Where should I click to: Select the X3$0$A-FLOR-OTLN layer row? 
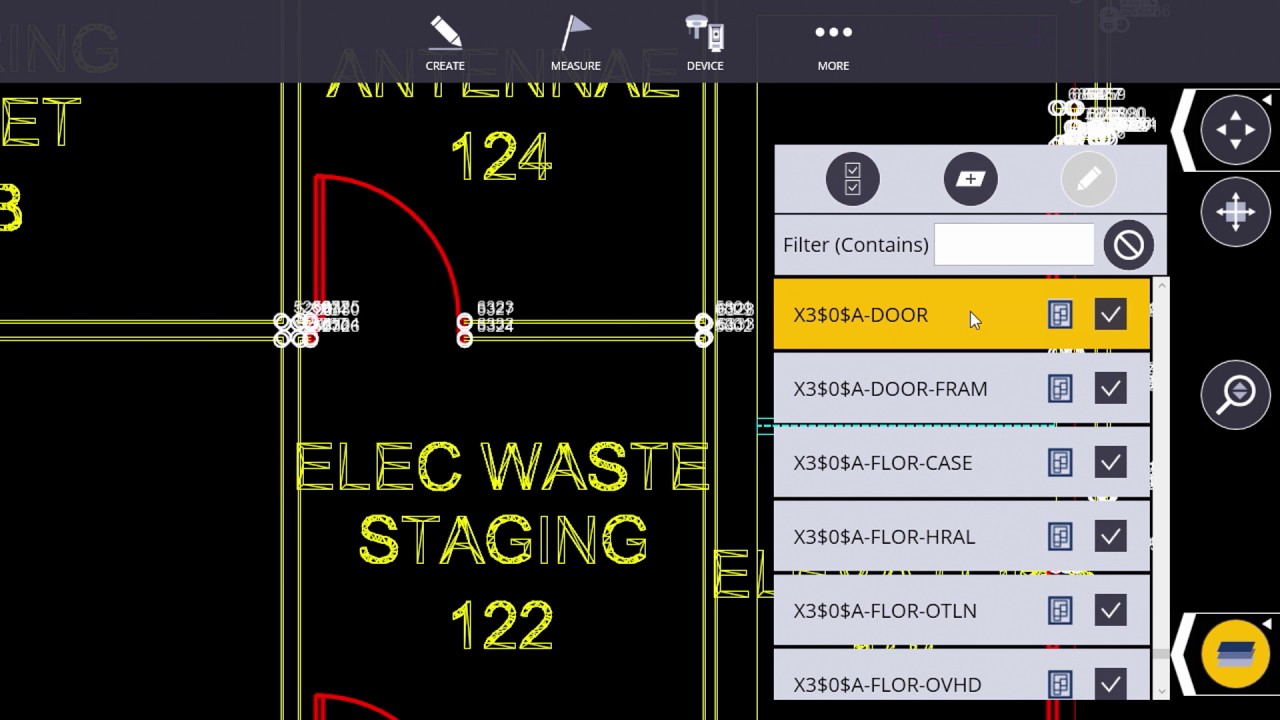[962, 611]
